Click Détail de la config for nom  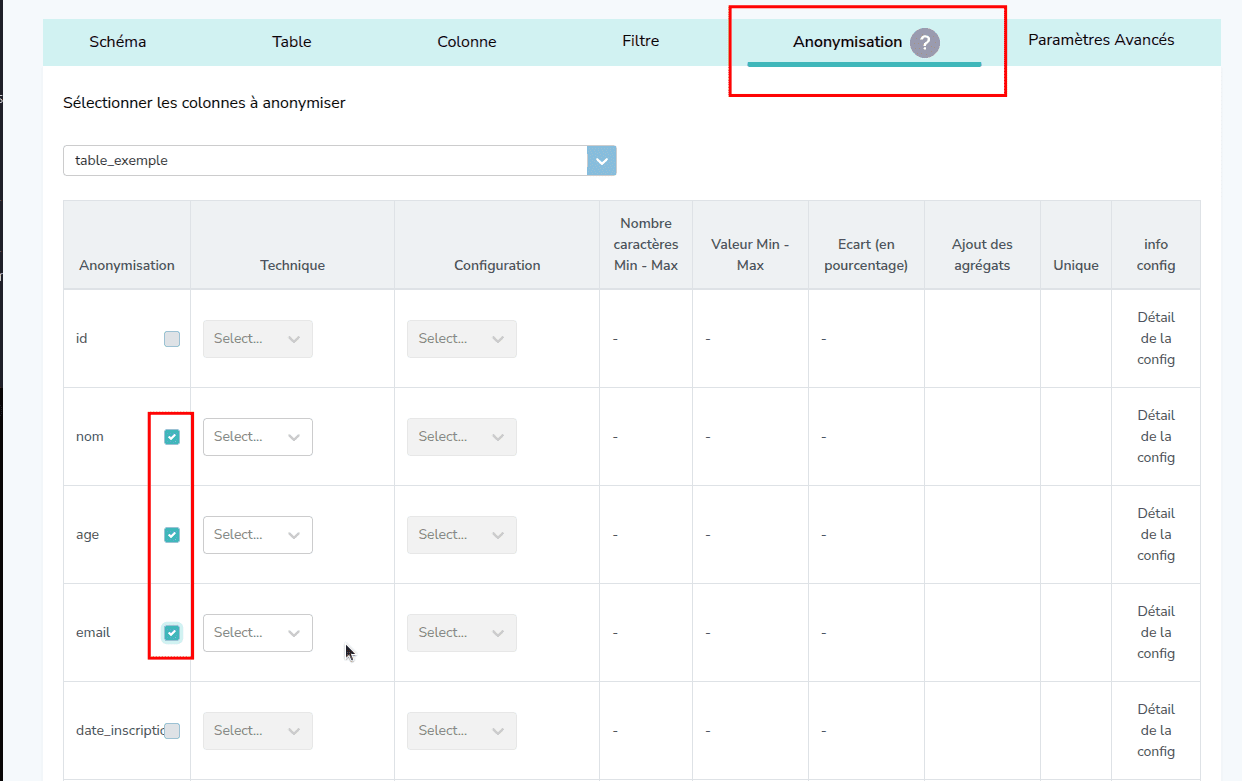pos(1155,437)
